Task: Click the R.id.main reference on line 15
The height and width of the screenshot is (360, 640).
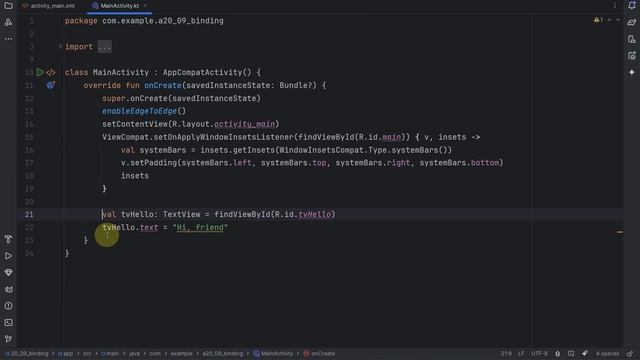Action: click(380, 137)
